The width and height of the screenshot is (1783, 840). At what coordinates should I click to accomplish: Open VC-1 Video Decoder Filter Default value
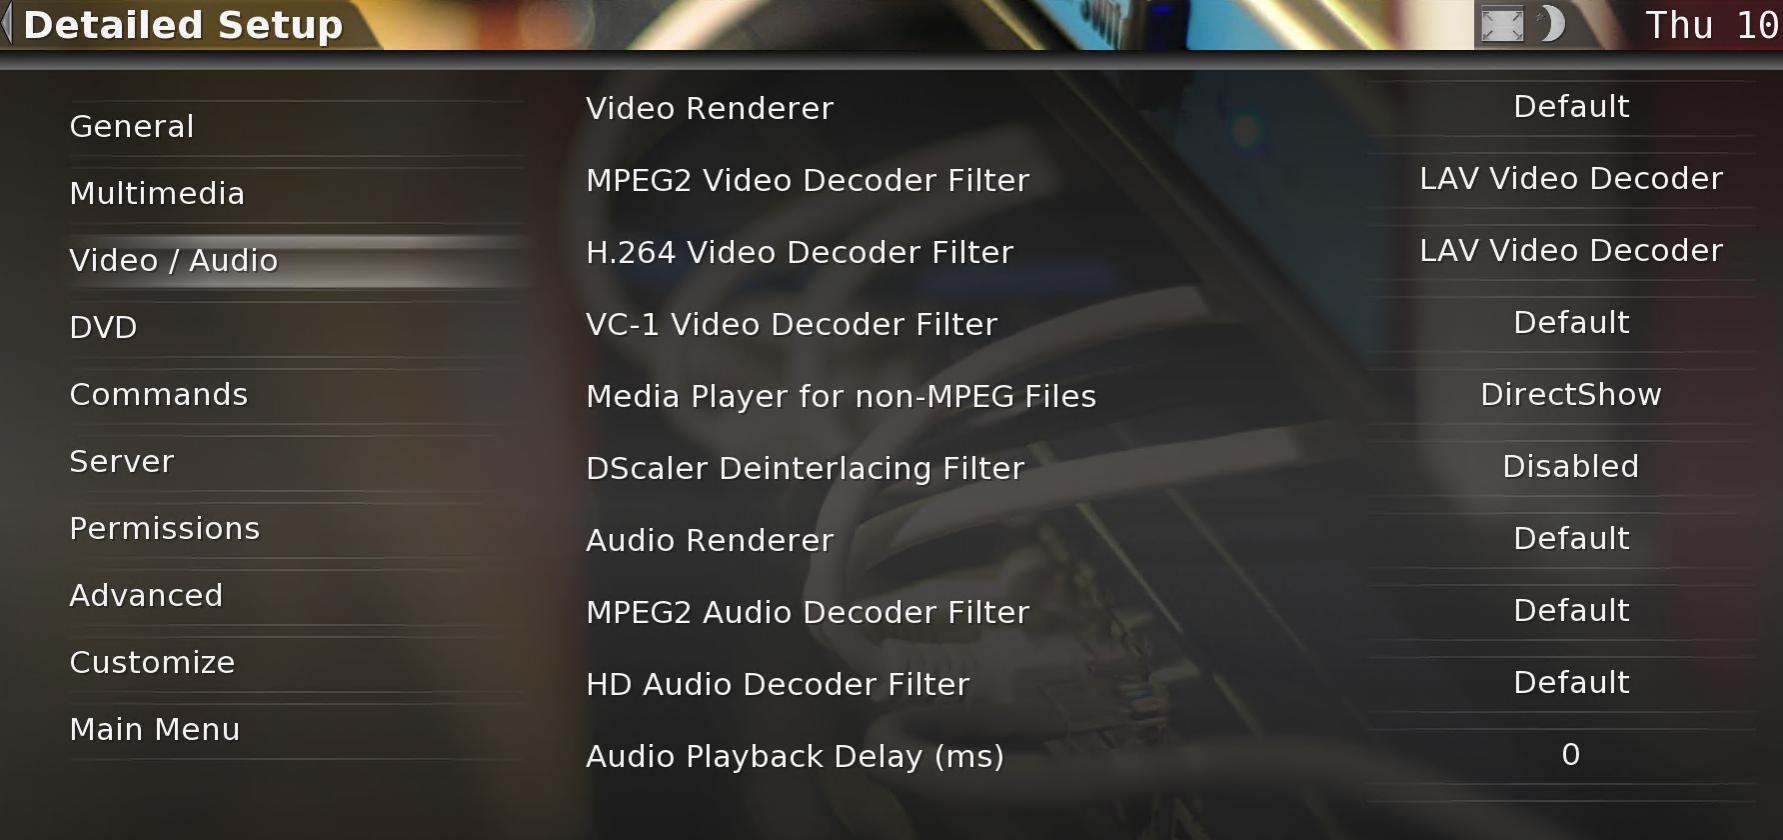point(1570,323)
